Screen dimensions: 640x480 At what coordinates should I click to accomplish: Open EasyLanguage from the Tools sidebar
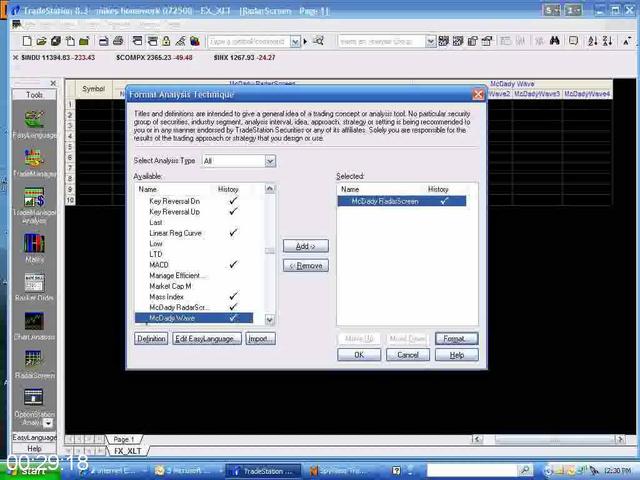(34, 124)
